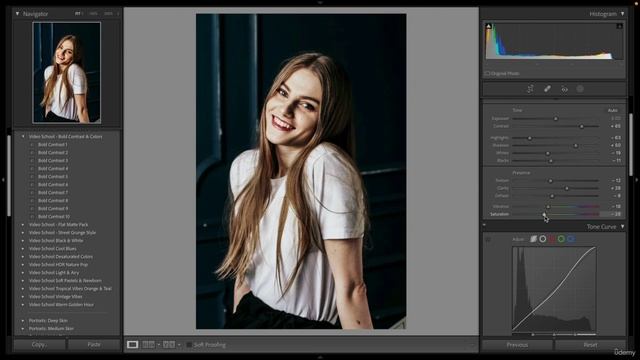Enable the Soft Proofing checkbox
The width and height of the screenshot is (640, 360).
click(x=189, y=345)
